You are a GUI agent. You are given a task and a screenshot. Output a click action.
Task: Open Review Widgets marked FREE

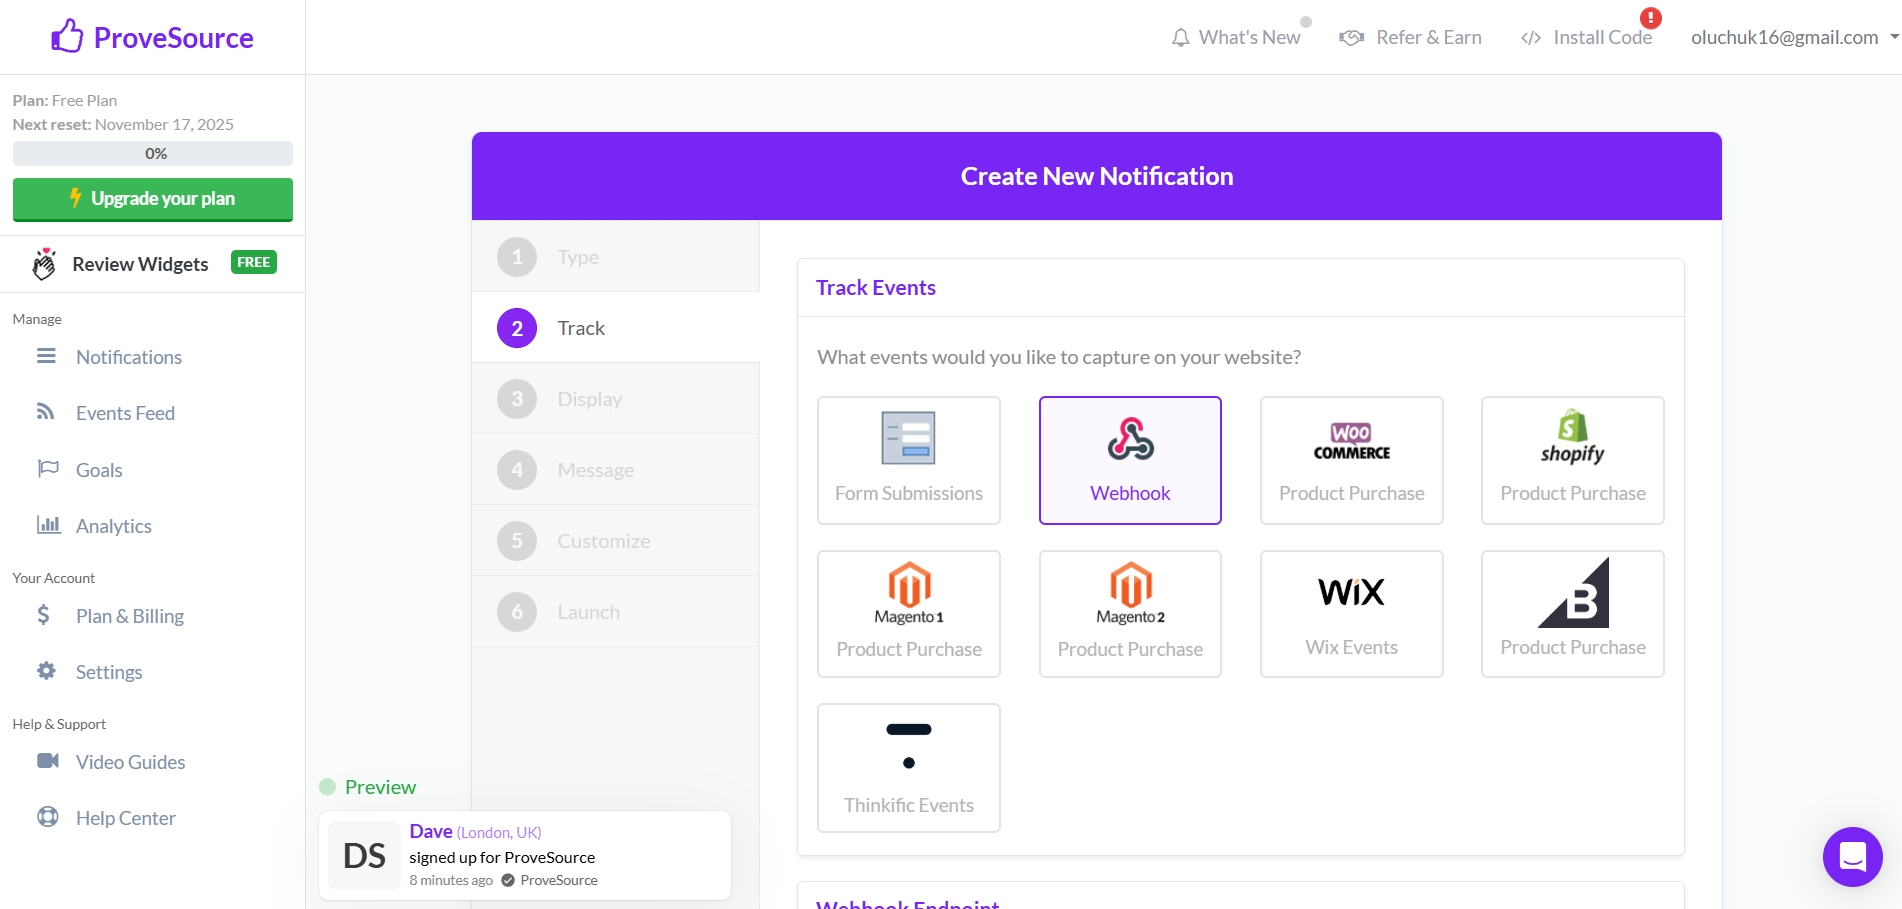140,263
